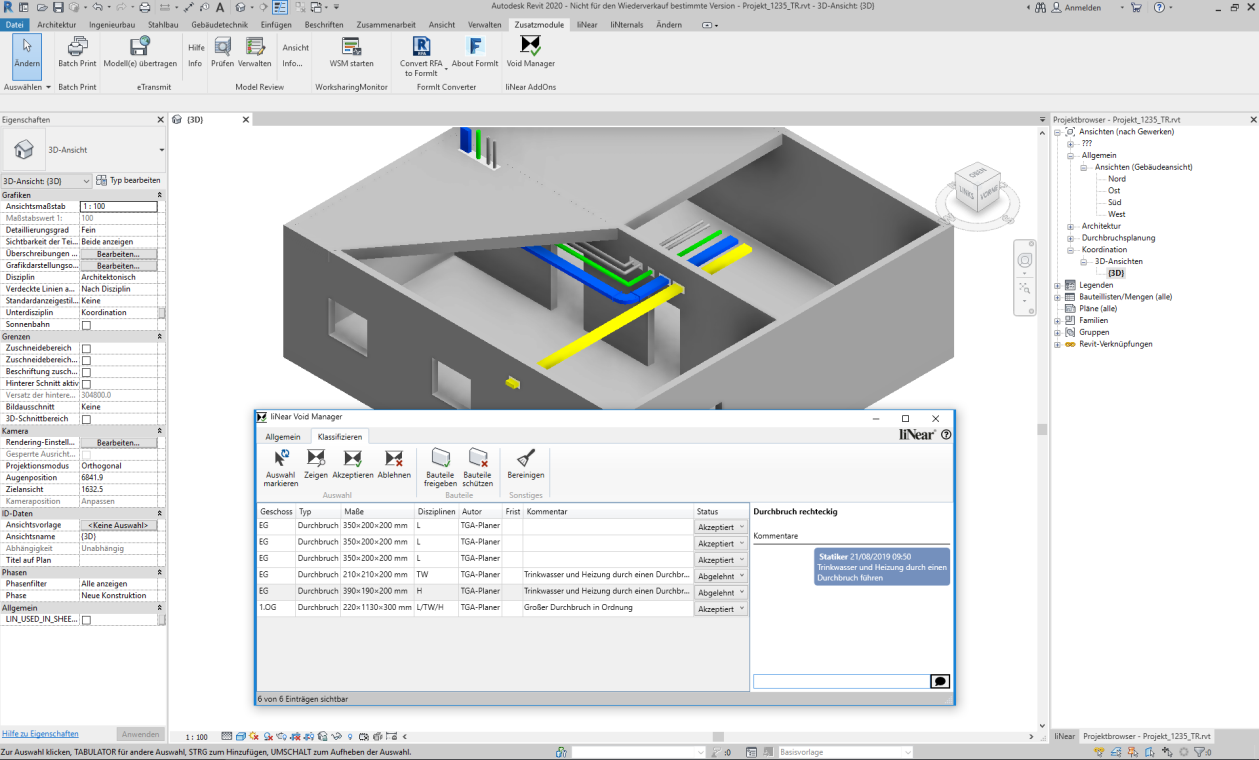Click Bearbeiten for Rendering-Einstellungen
The height and width of the screenshot is (760, 1259).
pyautogui.click(x=118, y=442)
